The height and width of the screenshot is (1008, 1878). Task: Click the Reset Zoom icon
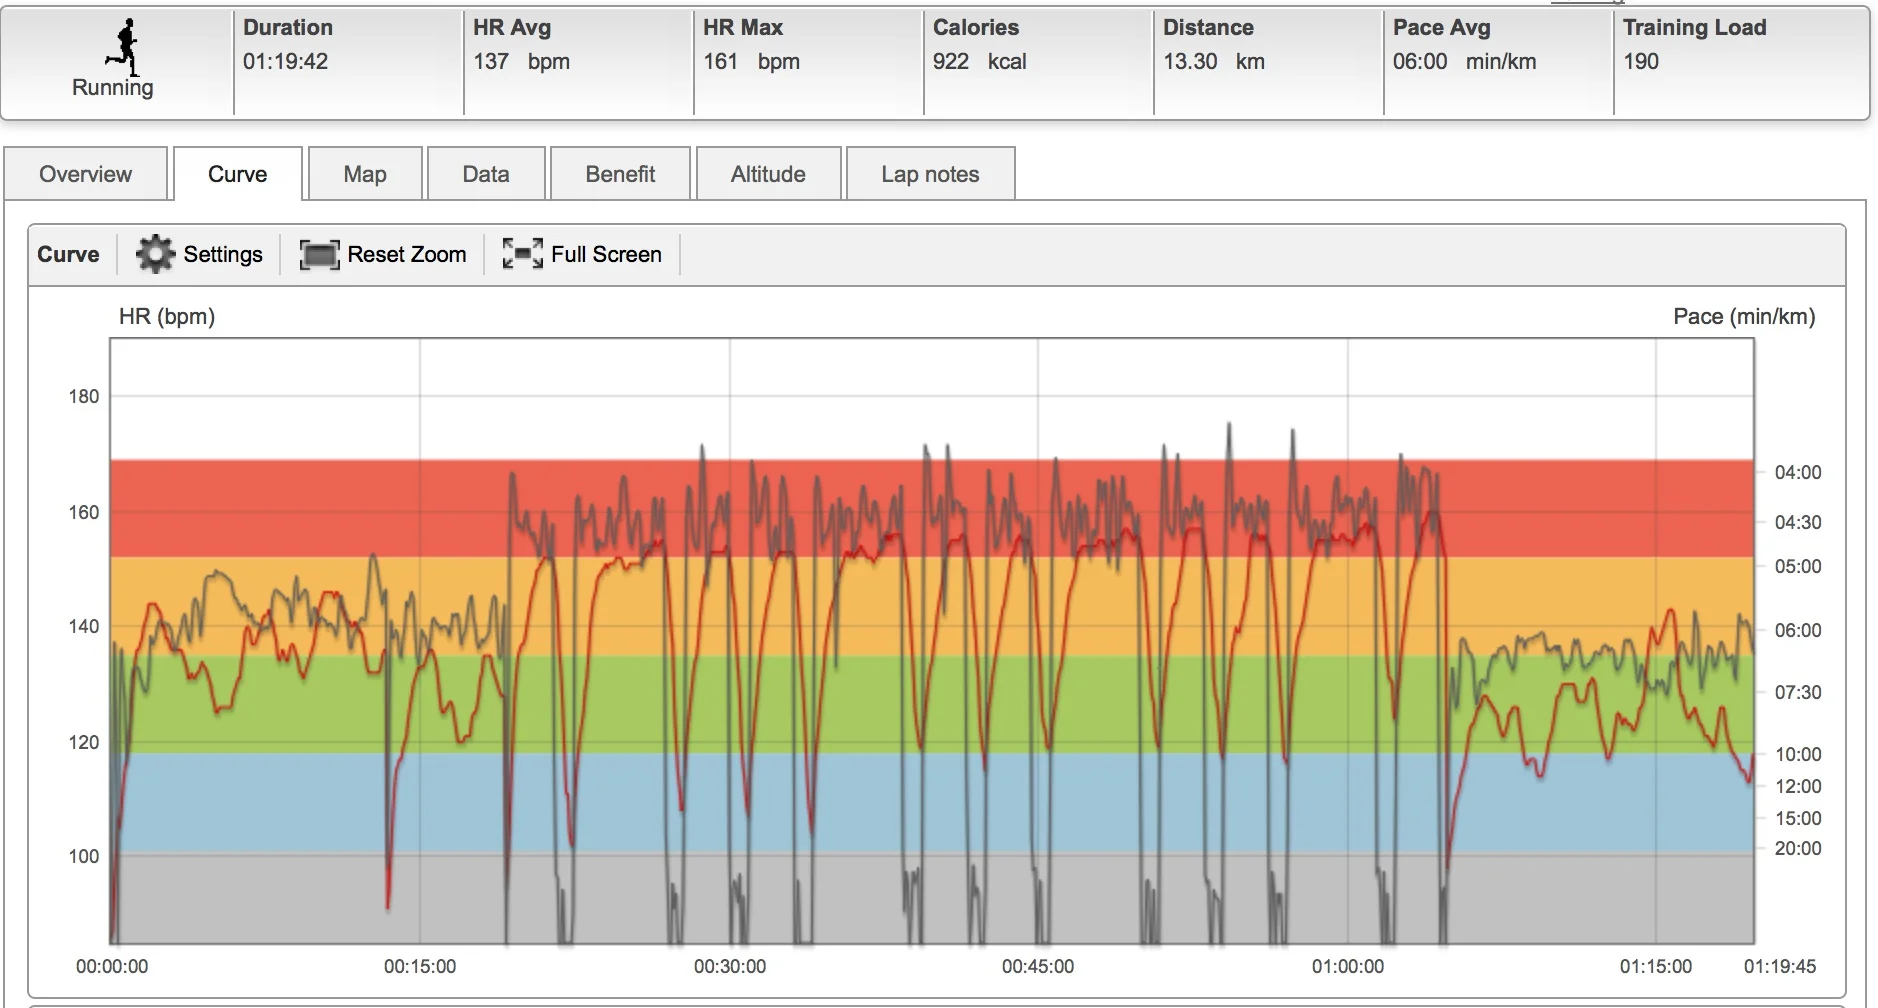pyautogui.click(x=319, y=255)
